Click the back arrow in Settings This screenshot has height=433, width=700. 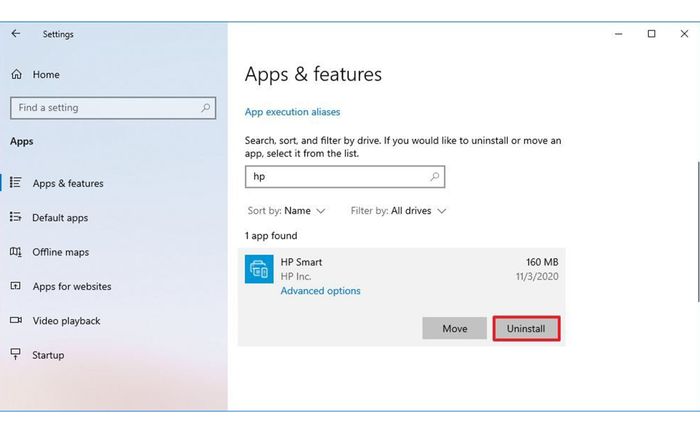16,33
